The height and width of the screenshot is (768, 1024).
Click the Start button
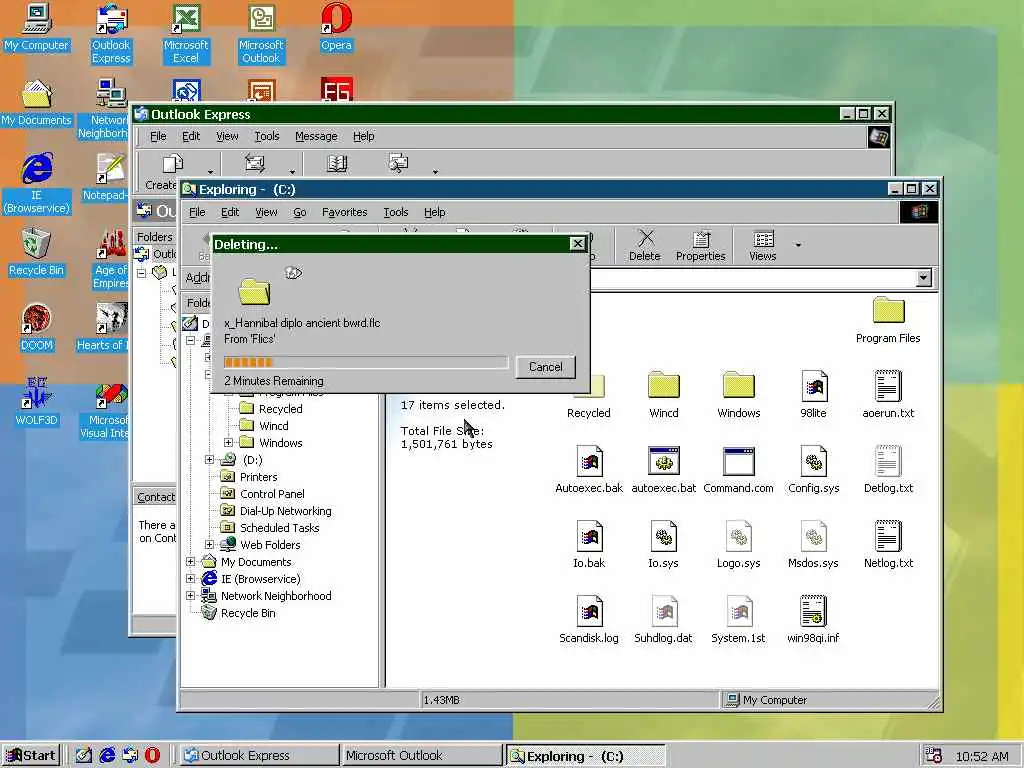(x=31, y=756)
